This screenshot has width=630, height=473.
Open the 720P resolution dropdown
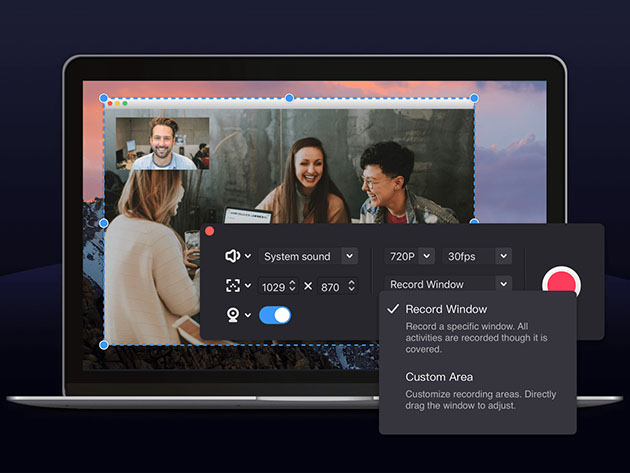tap(410, 256)
